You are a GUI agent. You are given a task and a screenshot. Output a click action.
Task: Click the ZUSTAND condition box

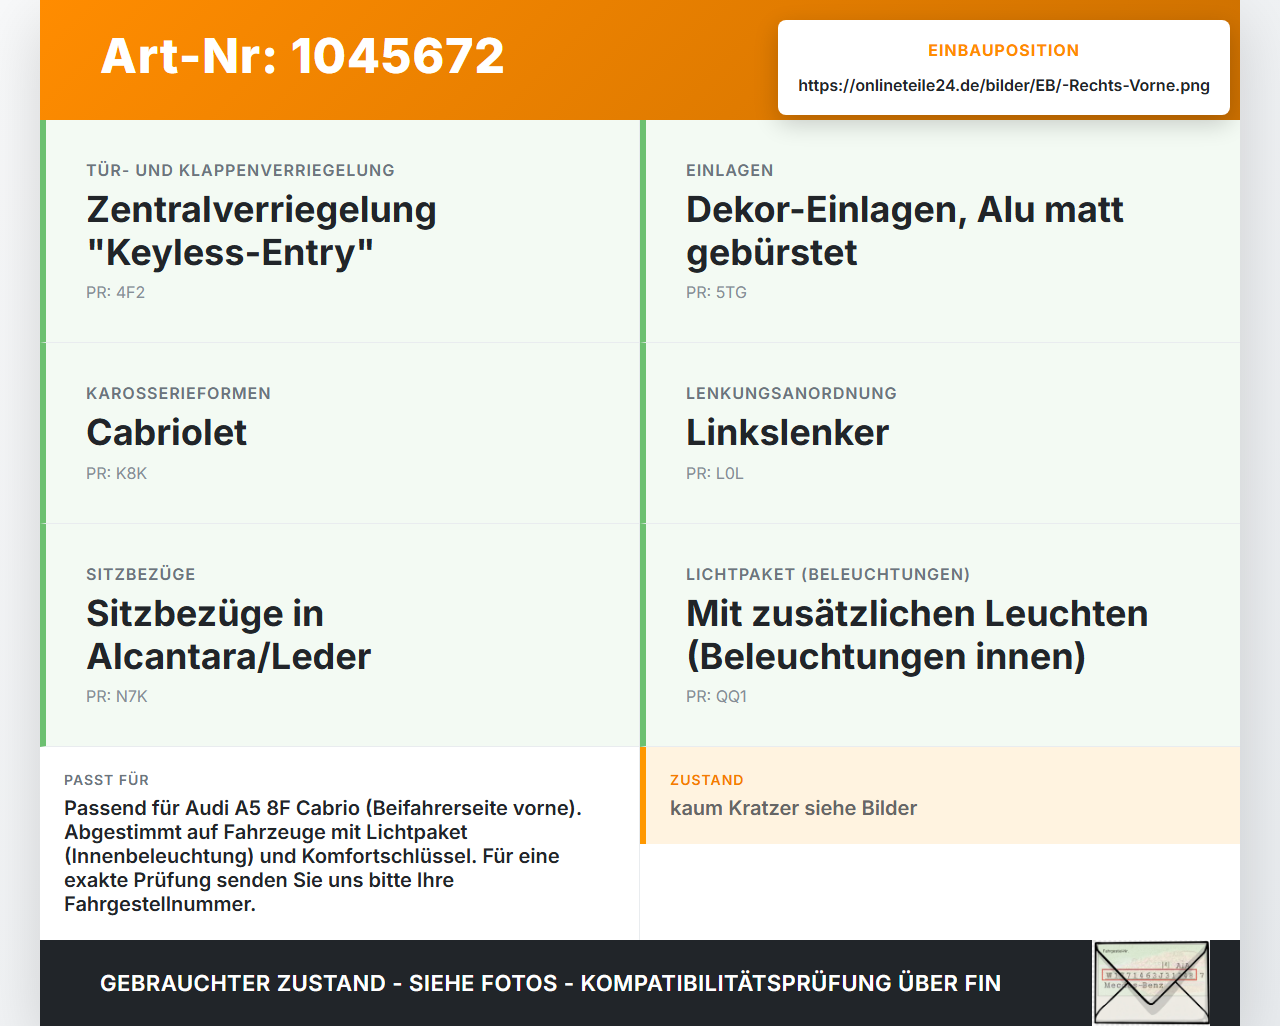tap(940, 795)
